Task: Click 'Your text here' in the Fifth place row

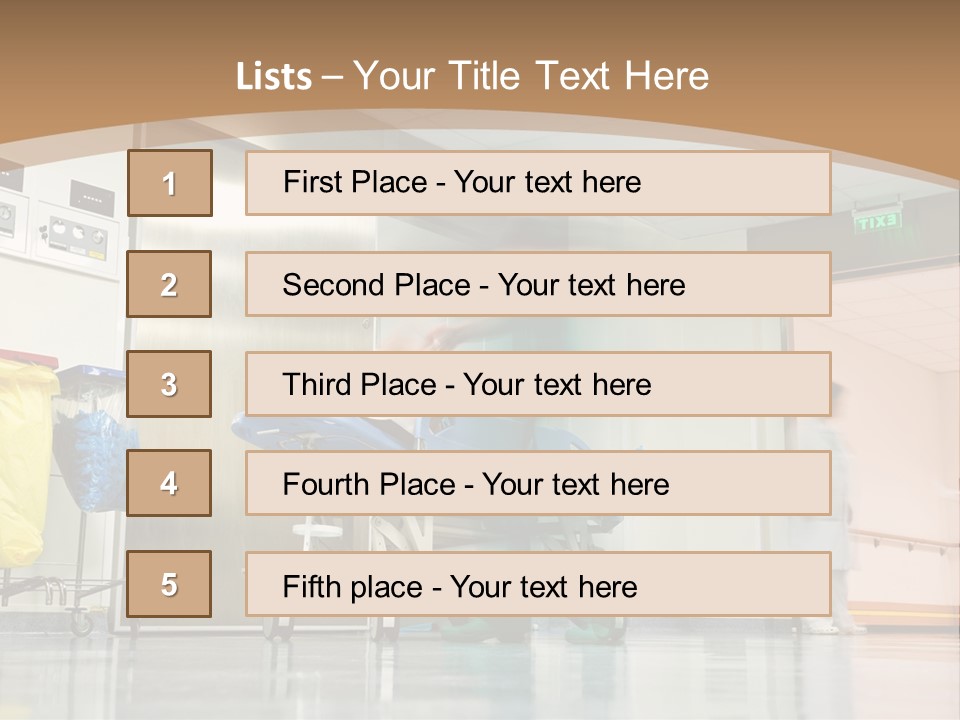Action: 543,586
